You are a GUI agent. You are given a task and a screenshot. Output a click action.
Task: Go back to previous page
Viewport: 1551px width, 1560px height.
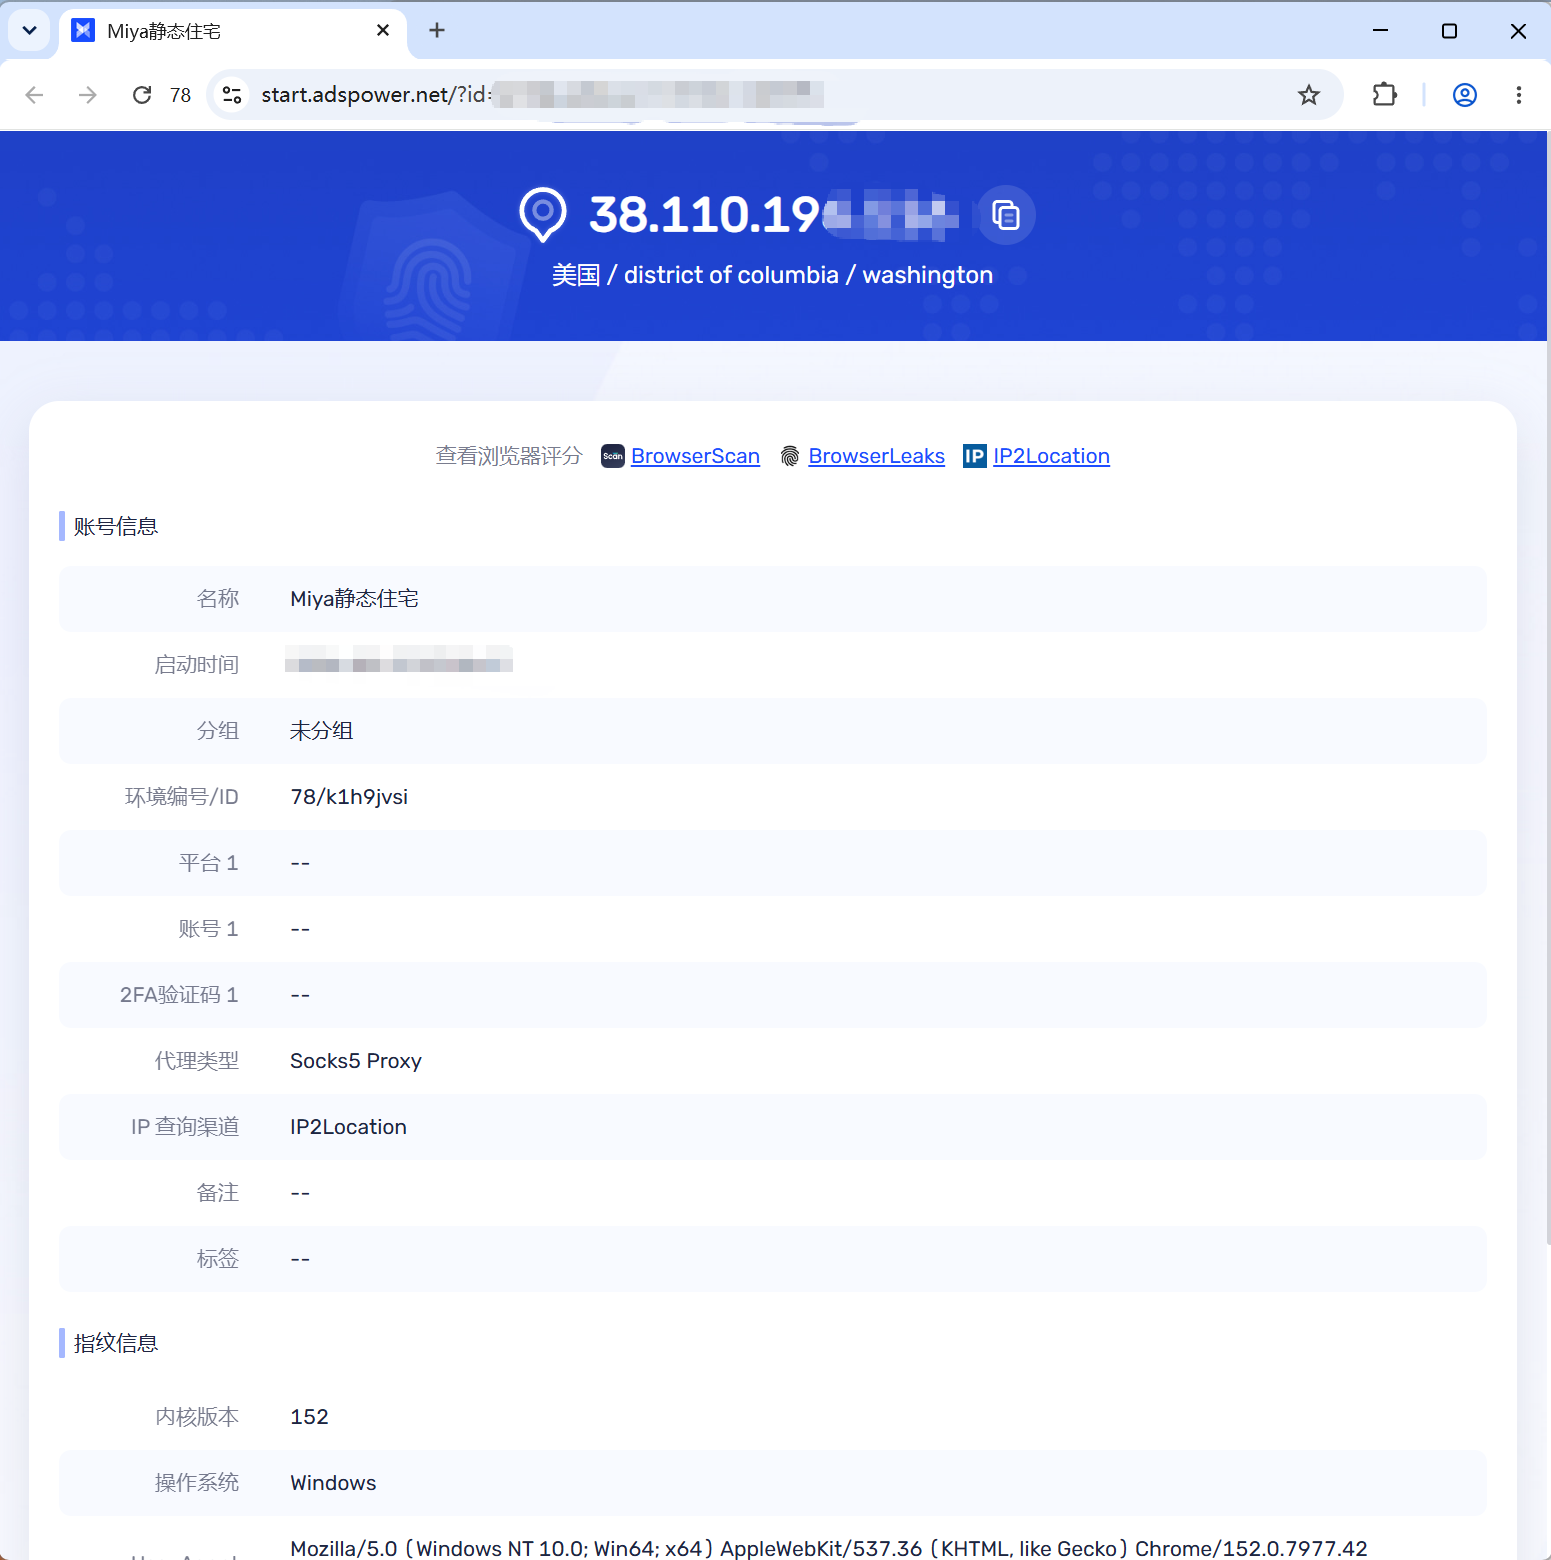click(x=34, y=95)
